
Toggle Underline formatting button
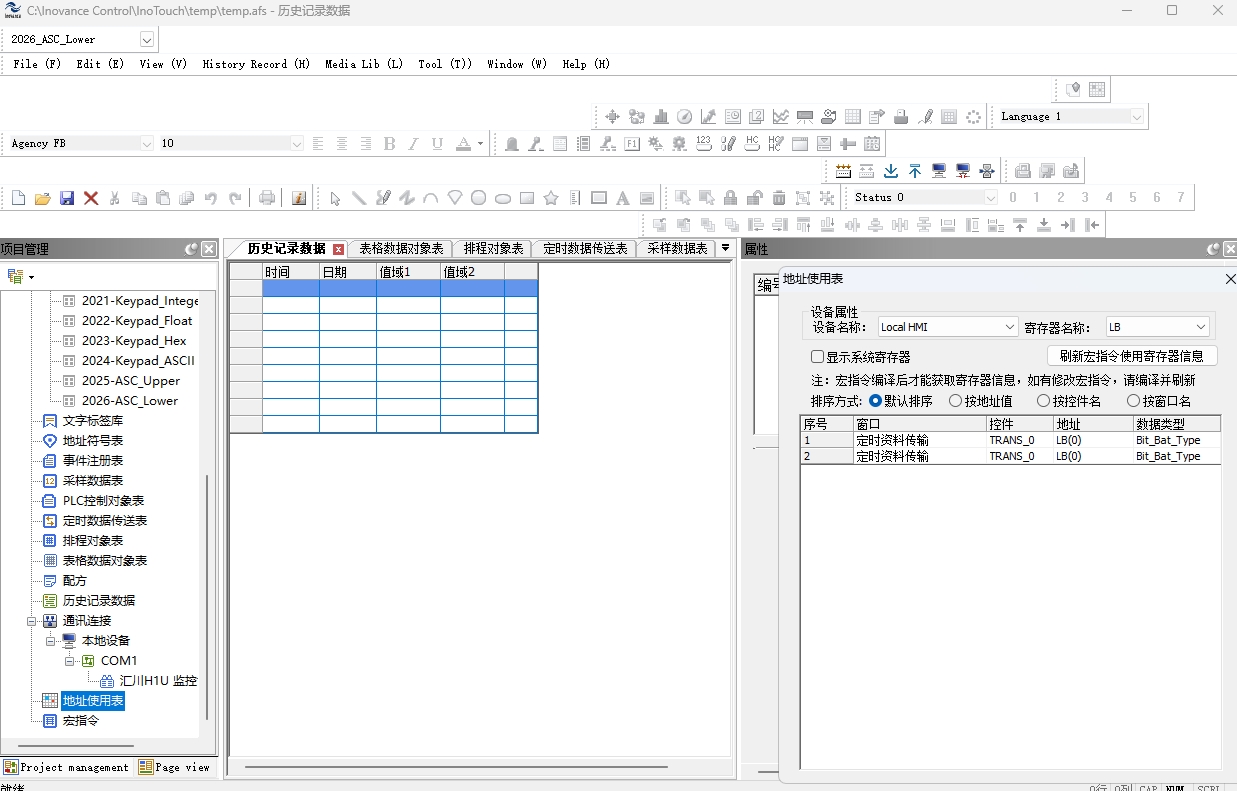pos(437,144)
